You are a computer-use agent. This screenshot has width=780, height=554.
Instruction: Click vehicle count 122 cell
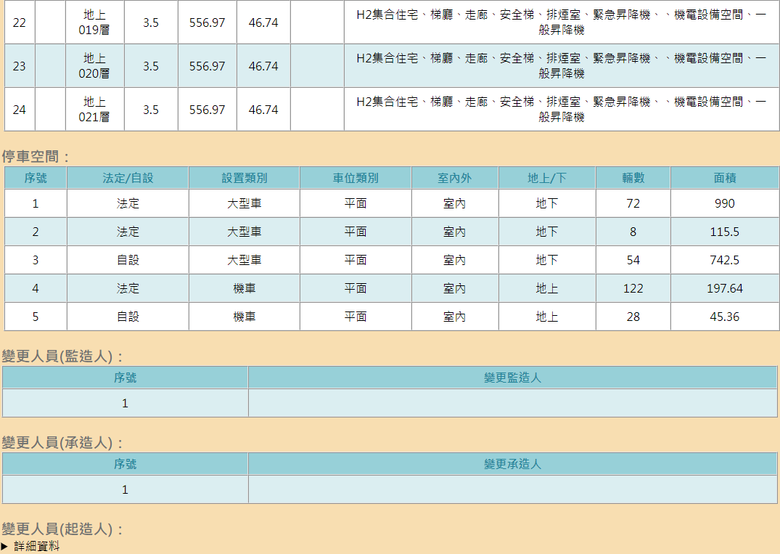[x=633, y=288]
